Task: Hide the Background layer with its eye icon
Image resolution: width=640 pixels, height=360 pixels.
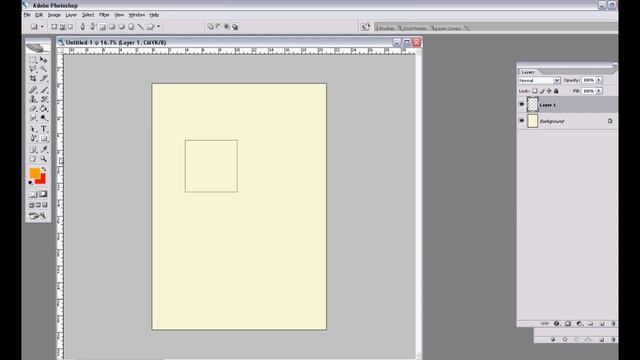Action: 522,121
